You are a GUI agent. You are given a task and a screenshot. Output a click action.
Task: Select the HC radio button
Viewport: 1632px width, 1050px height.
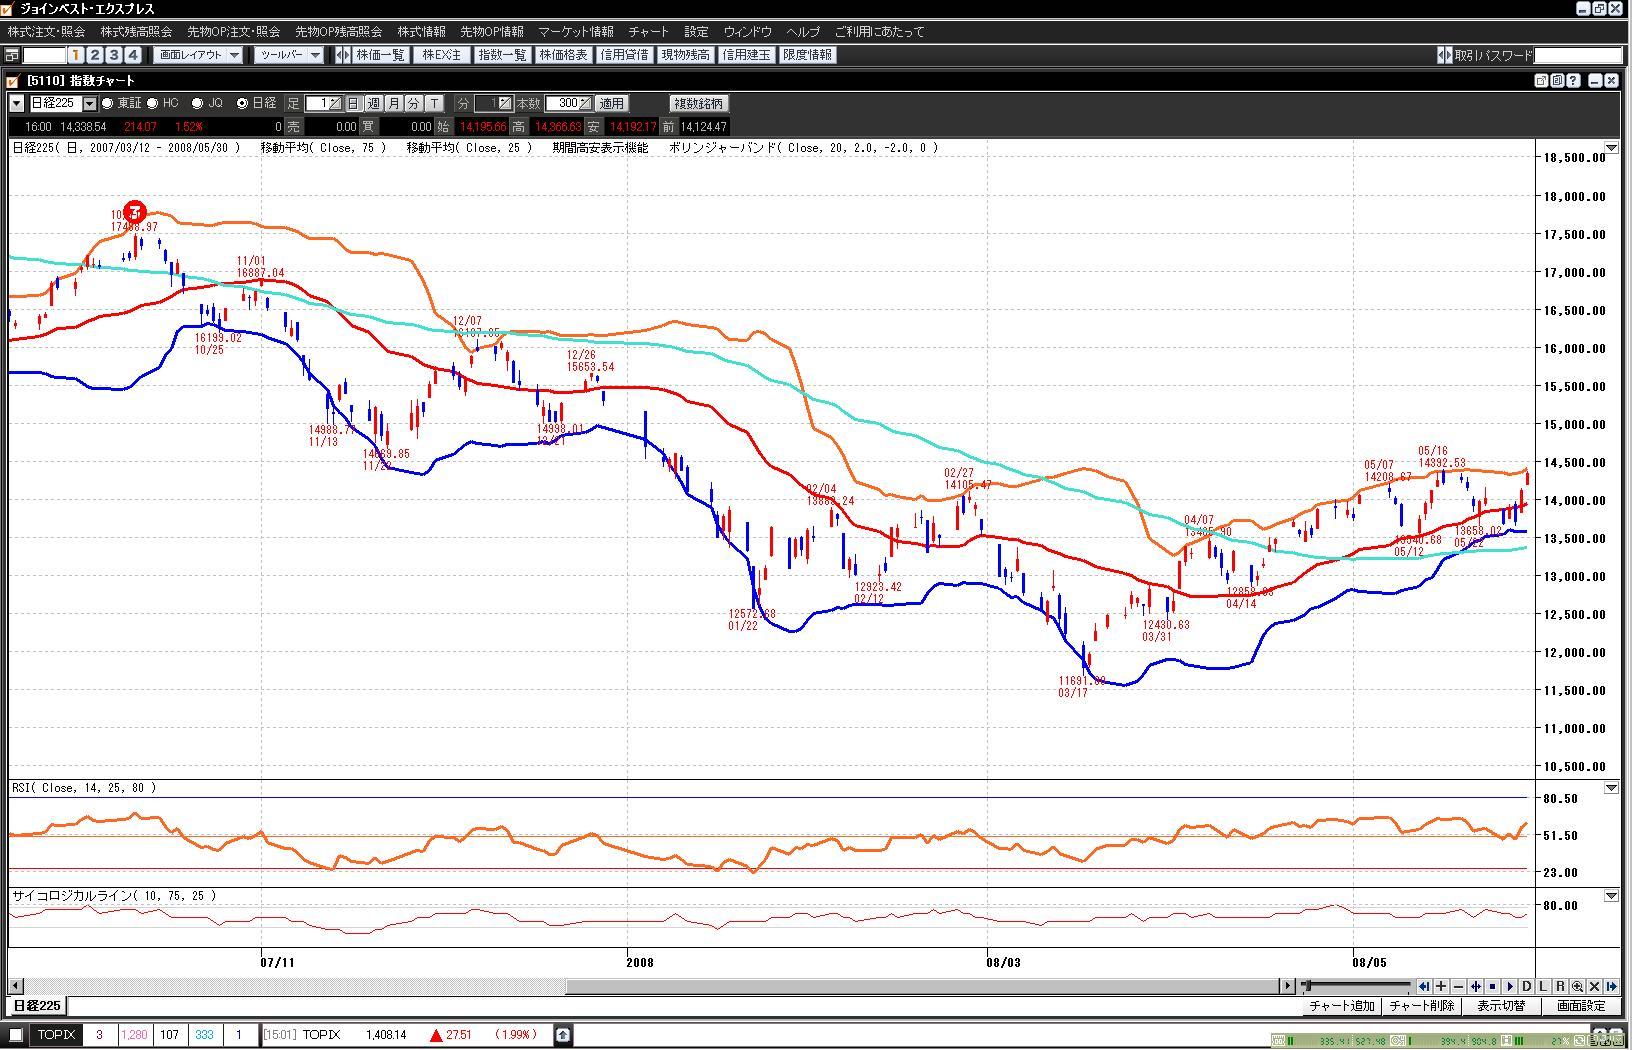tap(153, 103)
